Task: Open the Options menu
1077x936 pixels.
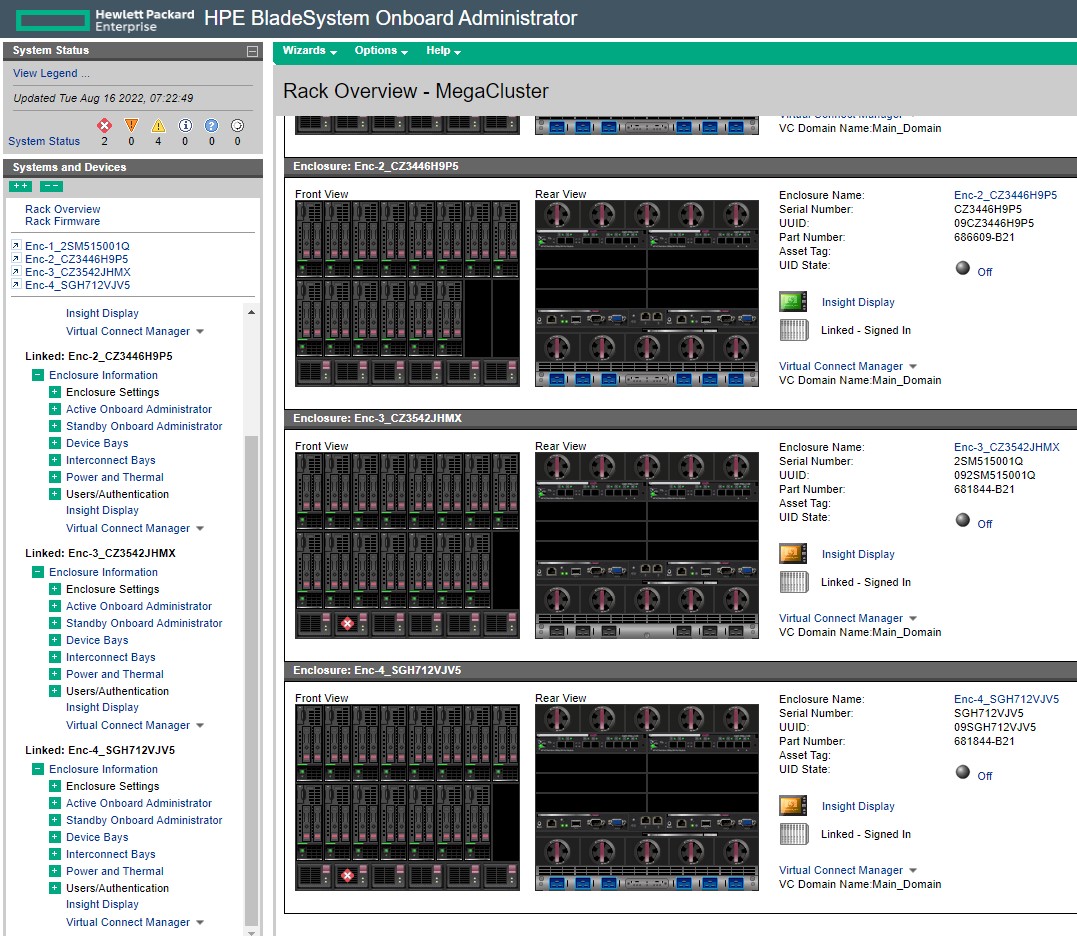Action: [x=381, y=51]
